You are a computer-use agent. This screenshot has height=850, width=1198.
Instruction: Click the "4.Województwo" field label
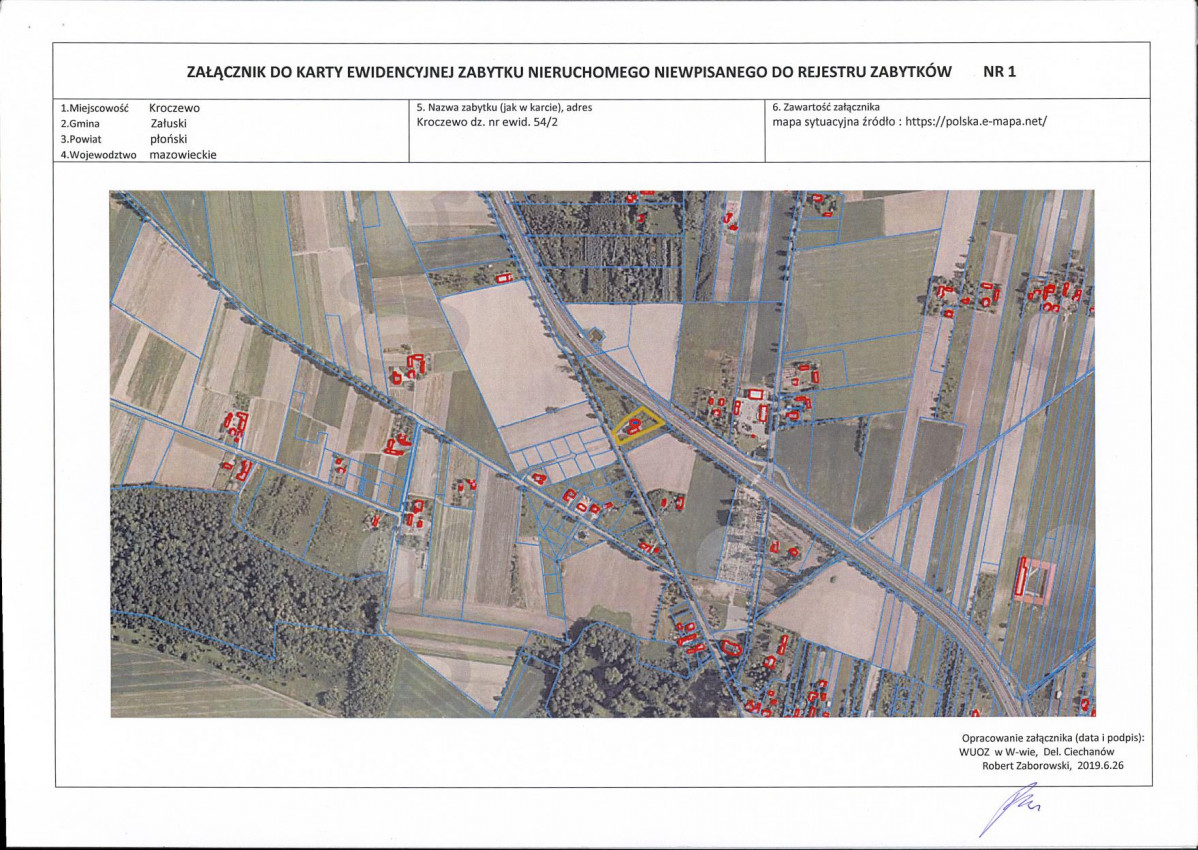[x=99, y=155]
